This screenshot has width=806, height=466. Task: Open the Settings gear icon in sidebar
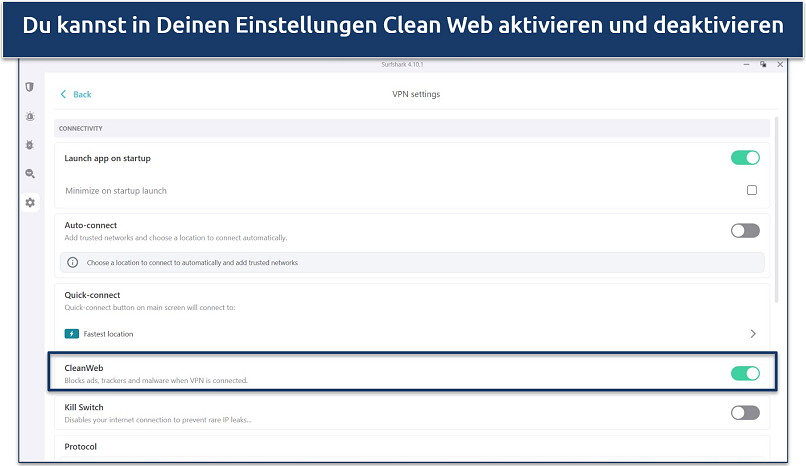pos(30,202)
